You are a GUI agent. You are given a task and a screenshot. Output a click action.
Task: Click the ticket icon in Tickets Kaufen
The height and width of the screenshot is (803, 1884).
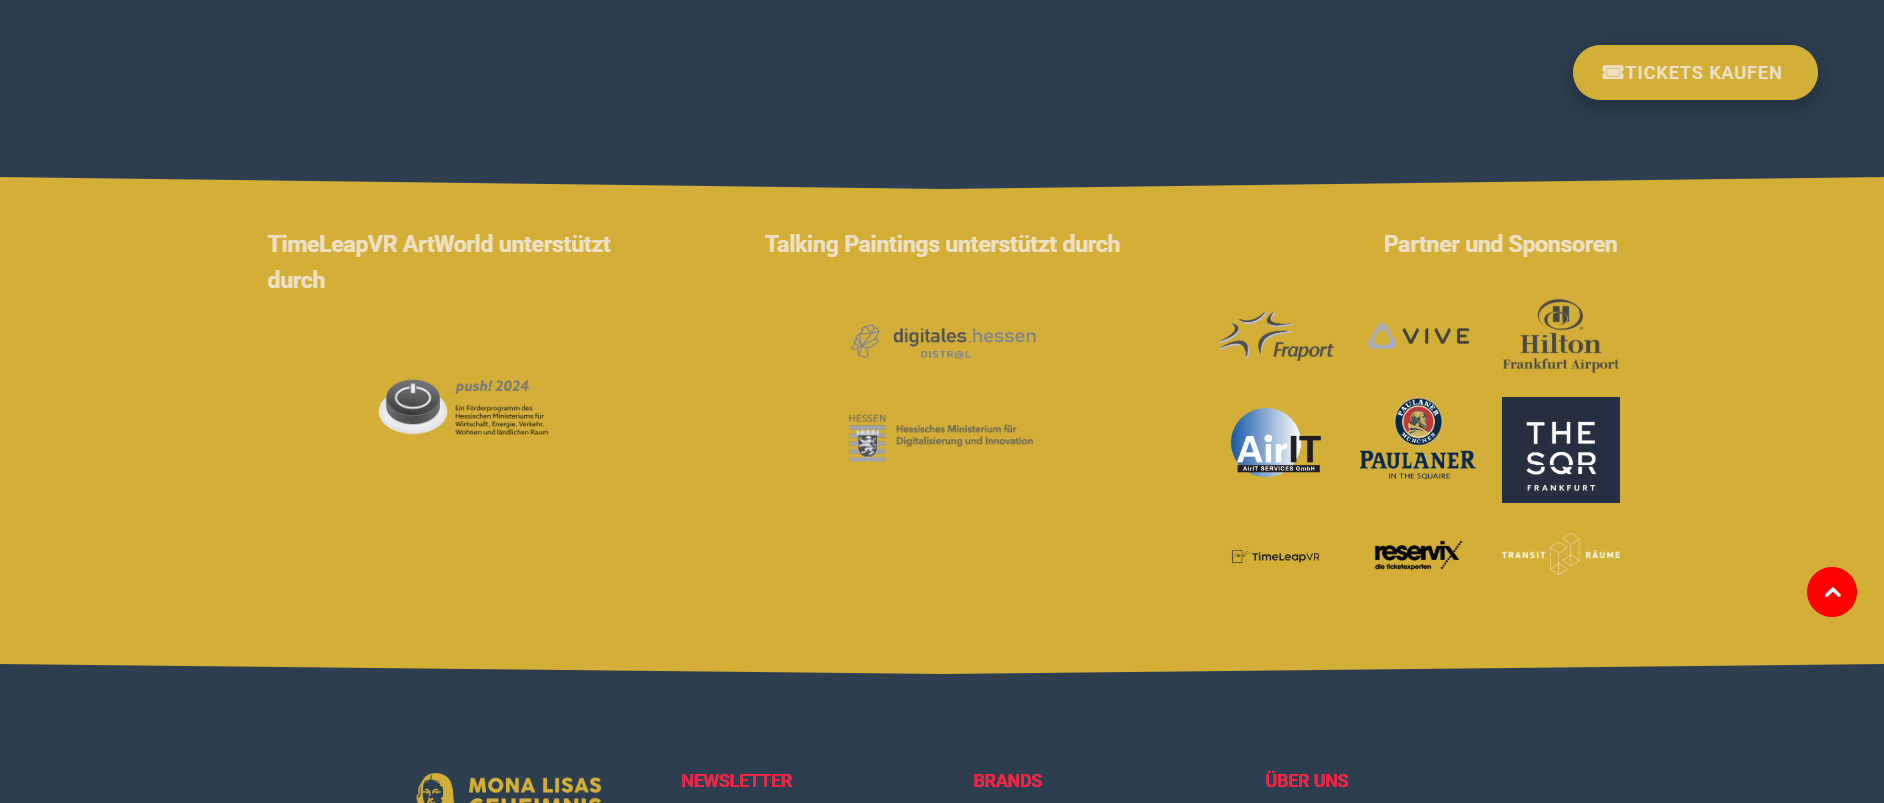coord(1612,72)
